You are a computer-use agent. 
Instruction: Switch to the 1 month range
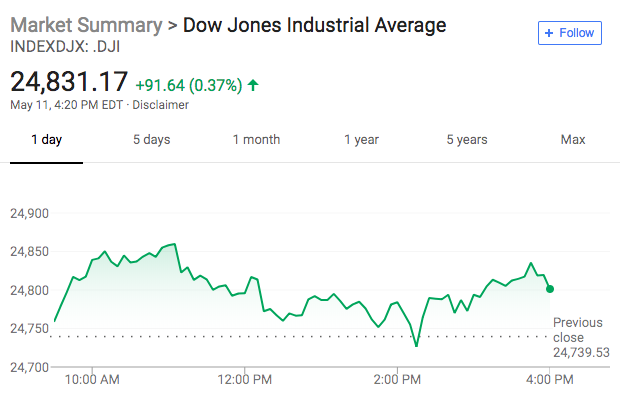tap(256, 140)
